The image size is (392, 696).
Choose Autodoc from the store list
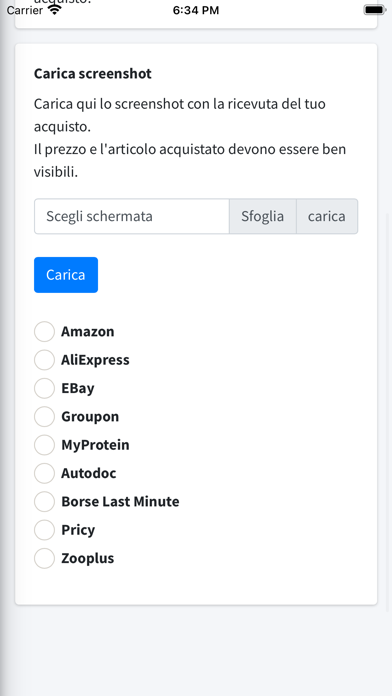click(44, 473)
